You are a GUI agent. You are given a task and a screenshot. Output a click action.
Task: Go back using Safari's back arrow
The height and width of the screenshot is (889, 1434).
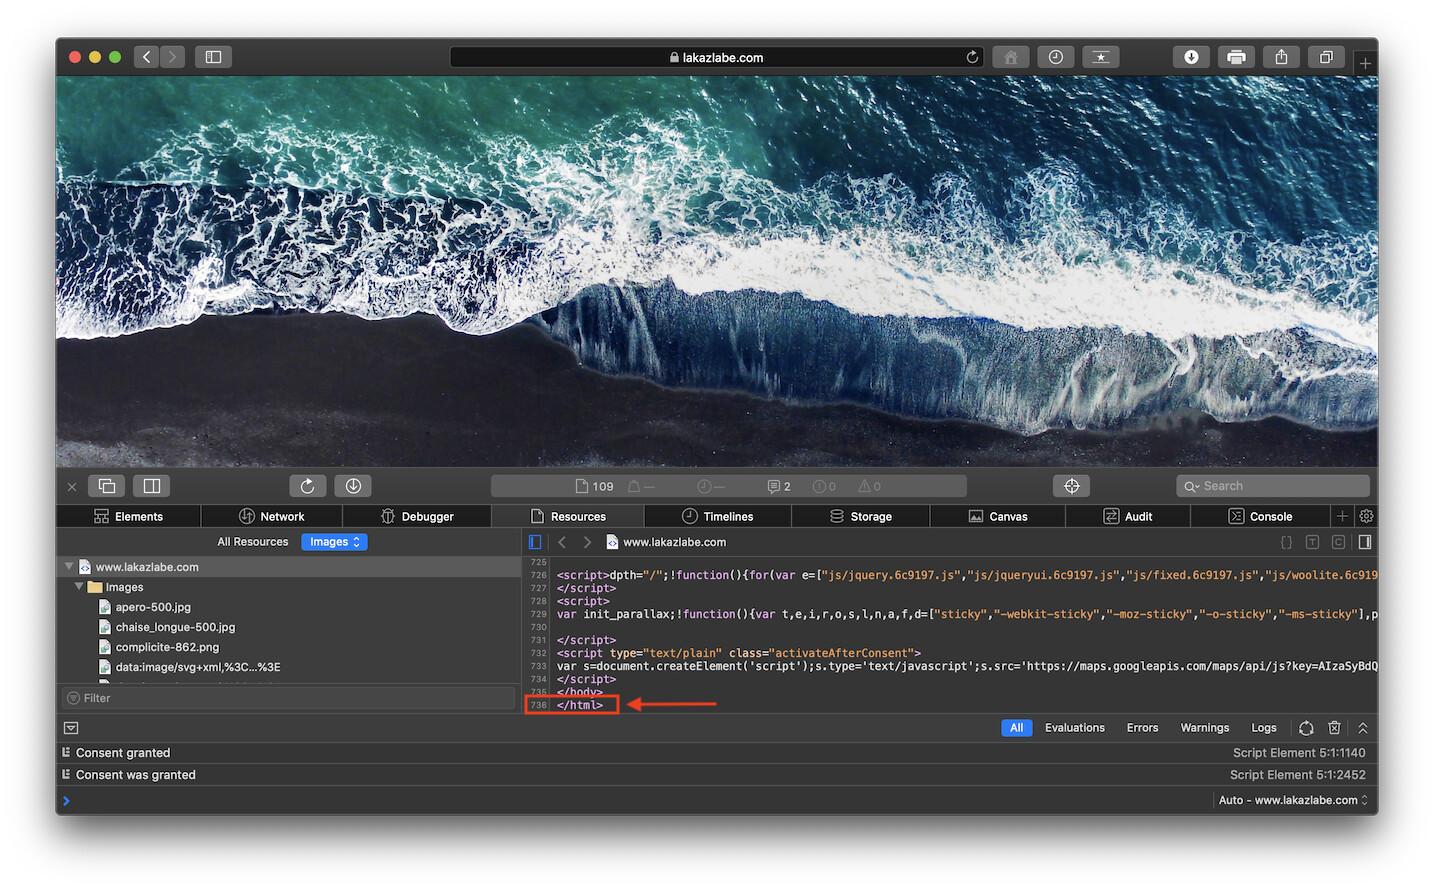click(x=147, y=57)
